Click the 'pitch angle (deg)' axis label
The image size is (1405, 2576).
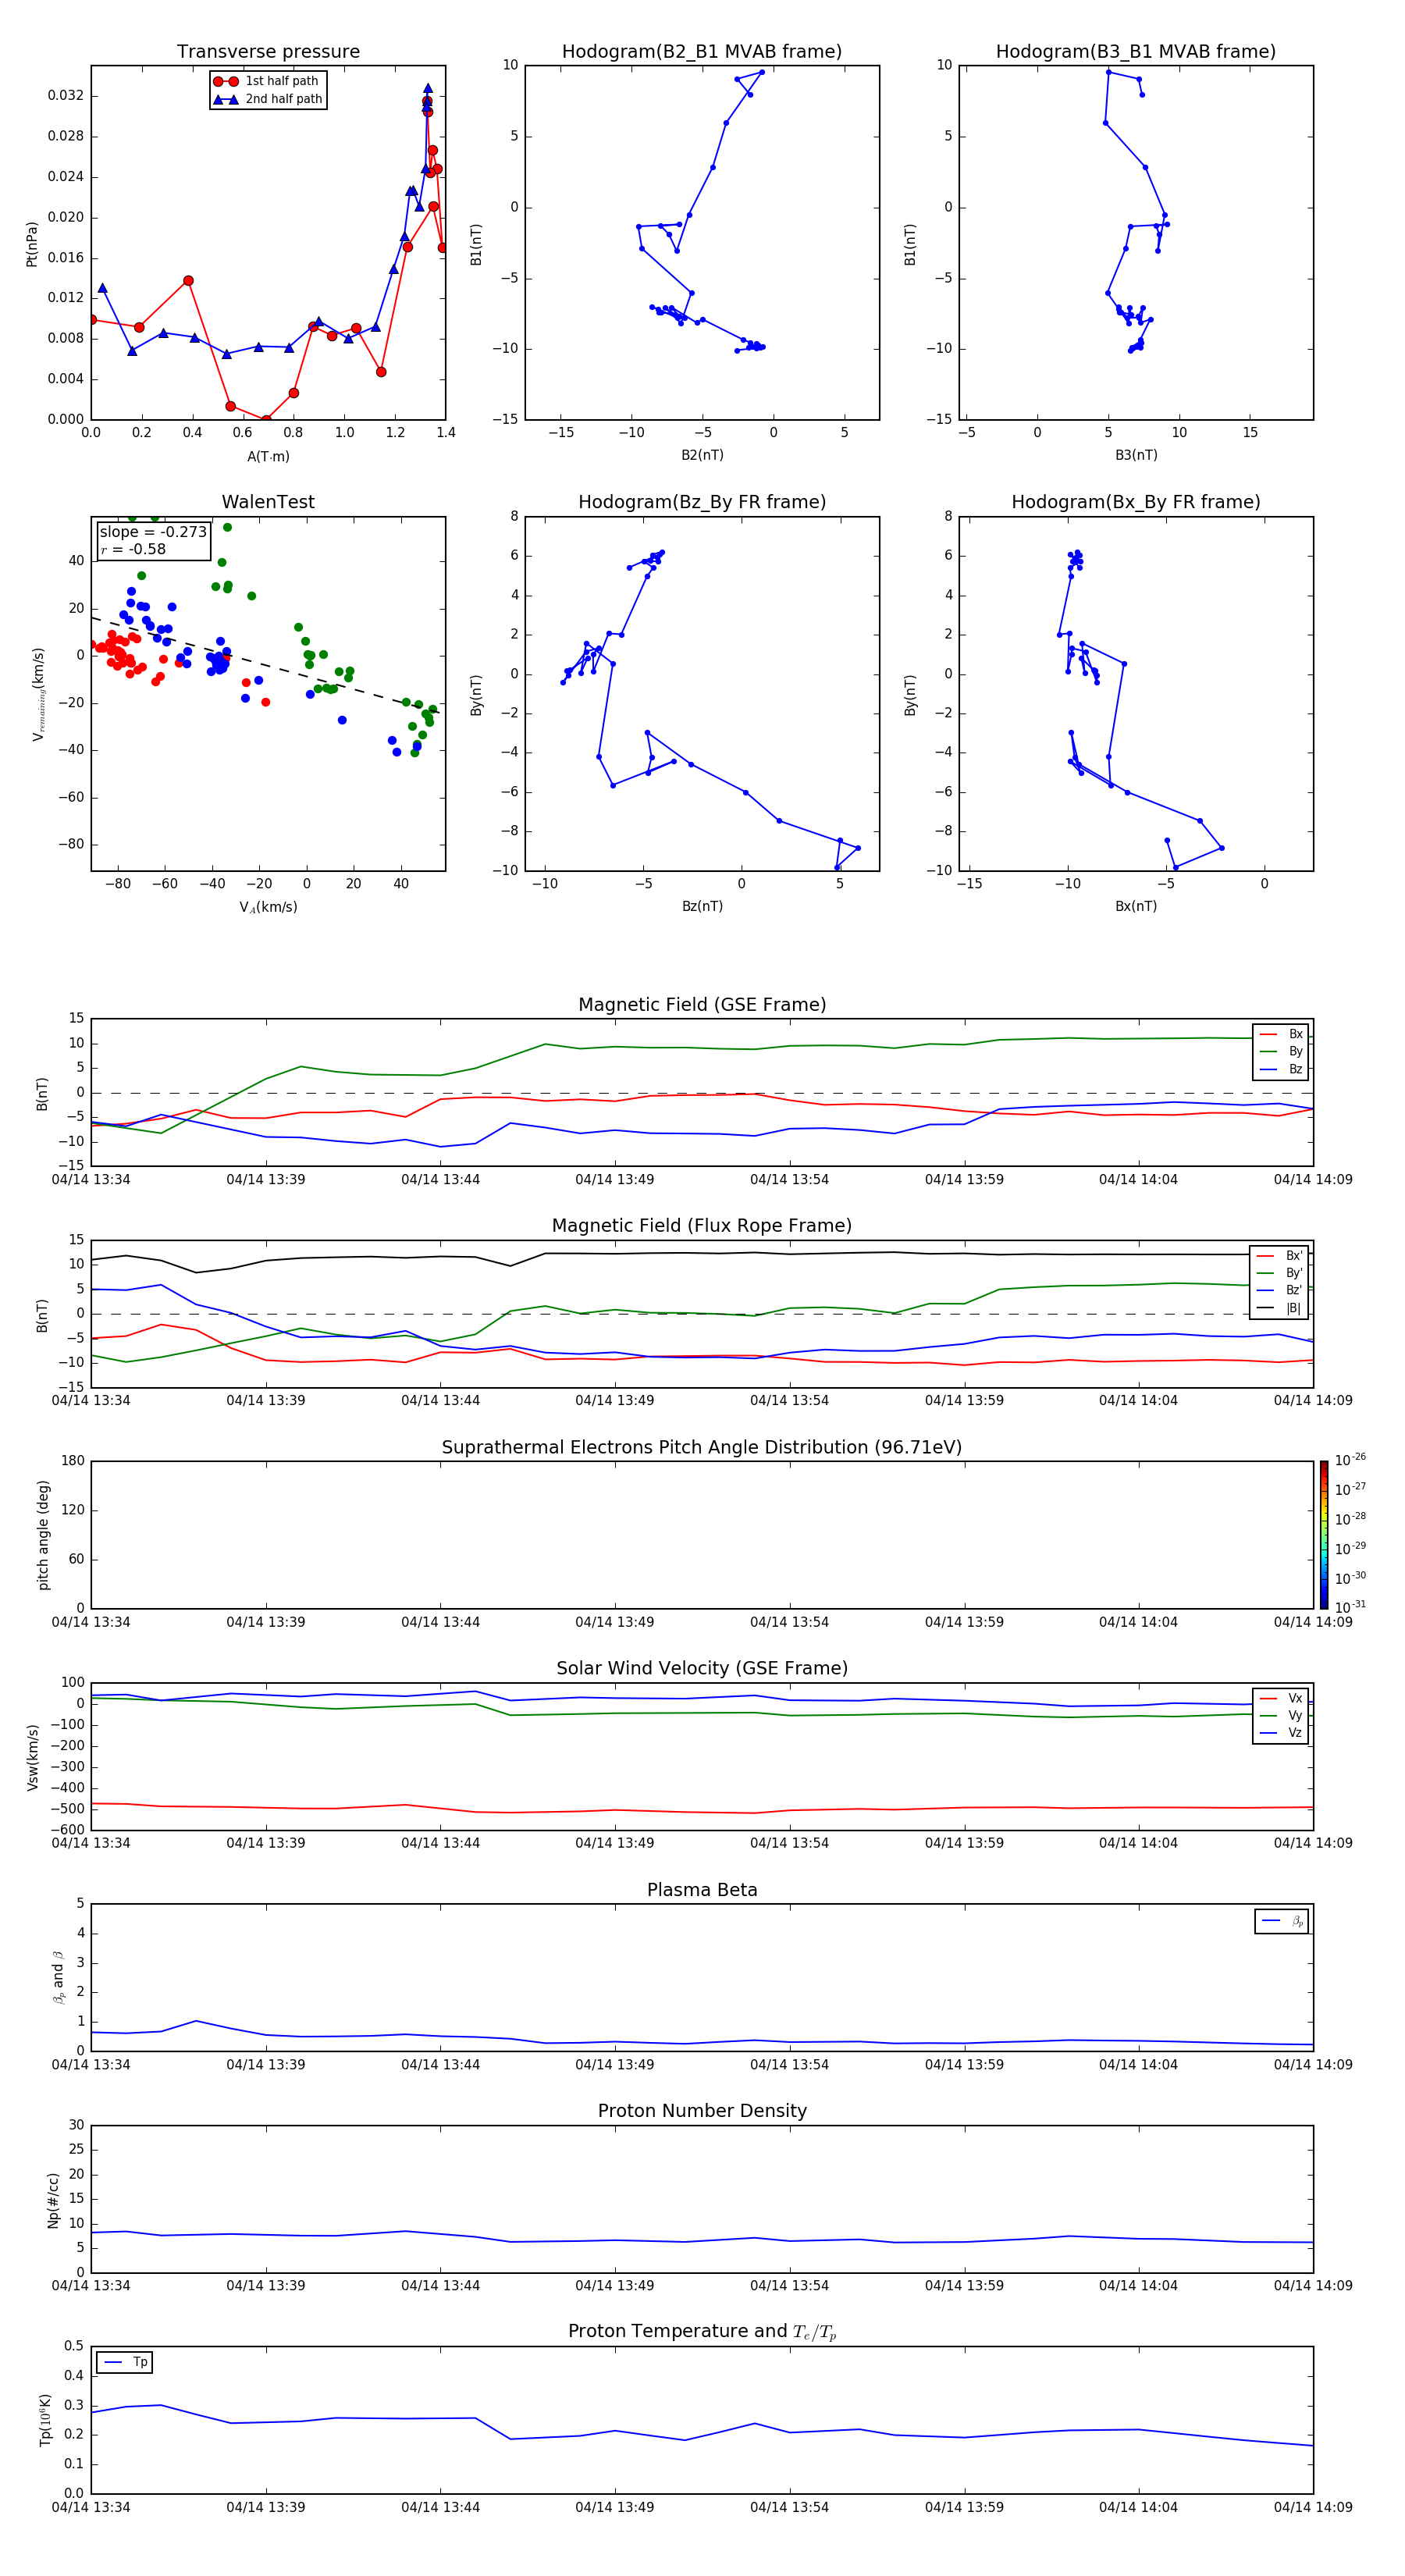pyautogui.click(x=43, y=1535)
